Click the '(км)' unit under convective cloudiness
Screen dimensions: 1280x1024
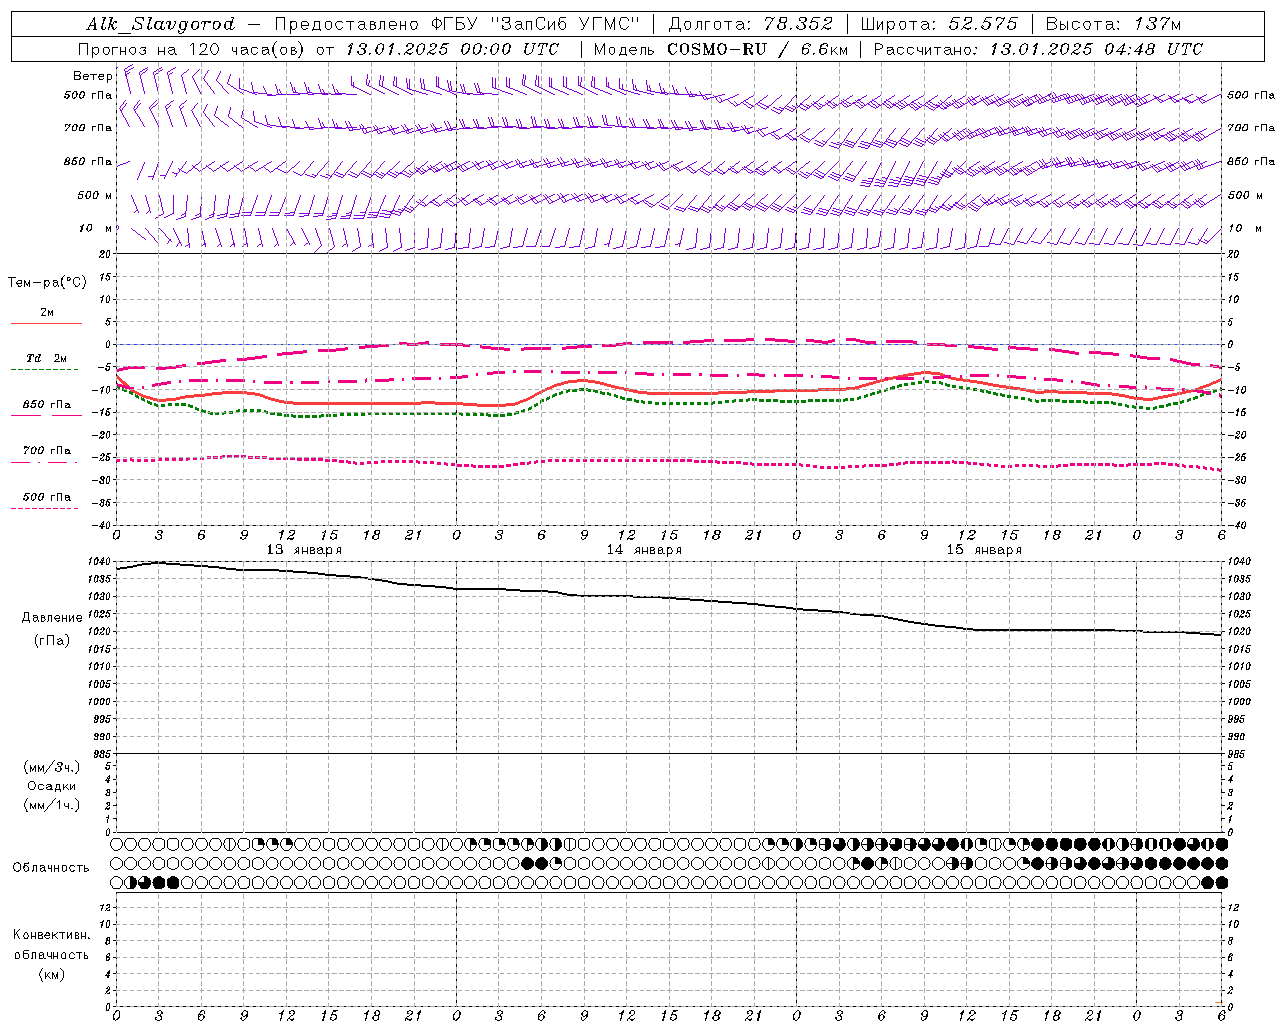52,974
